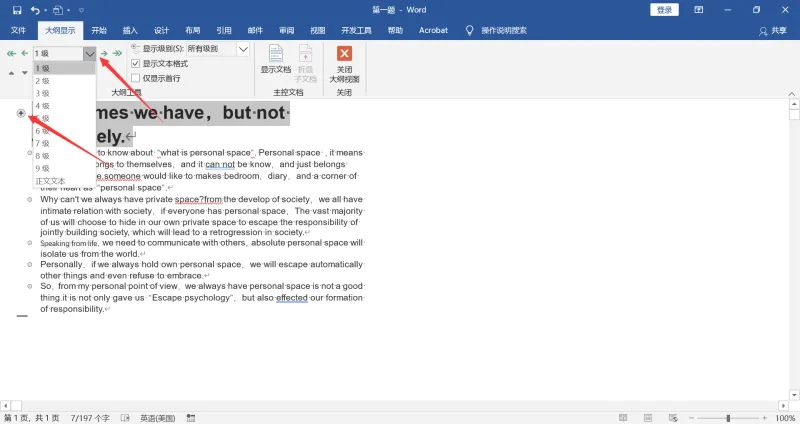Select 3 级 in the level list
800x424 pixels.
click(x=64, y=93)
